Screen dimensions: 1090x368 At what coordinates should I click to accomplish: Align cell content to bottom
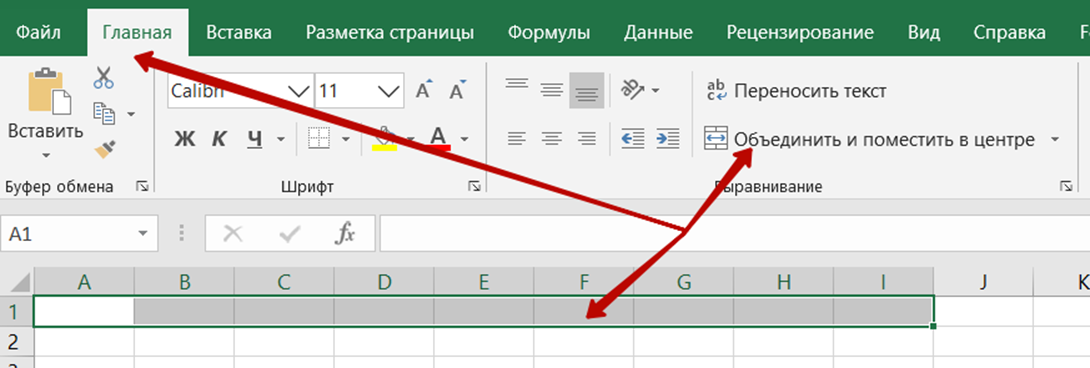587,90
